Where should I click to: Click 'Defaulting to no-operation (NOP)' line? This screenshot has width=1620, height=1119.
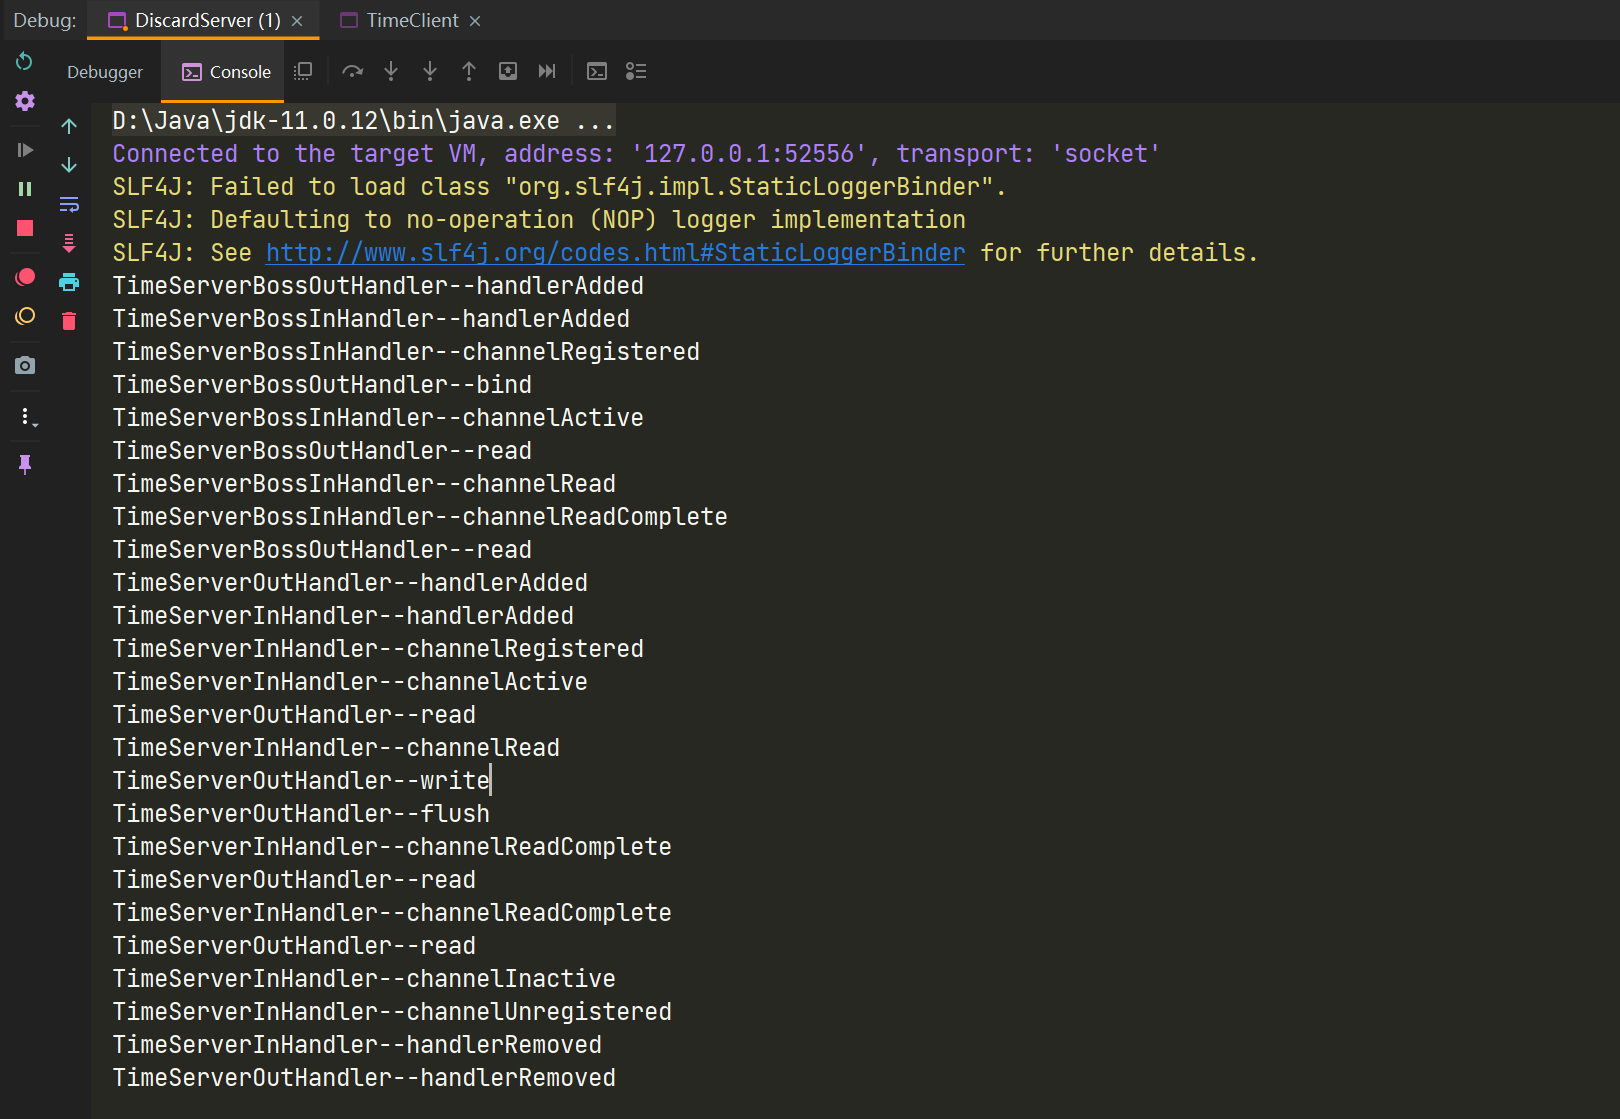pyautogui.click(x=539, y=220)
